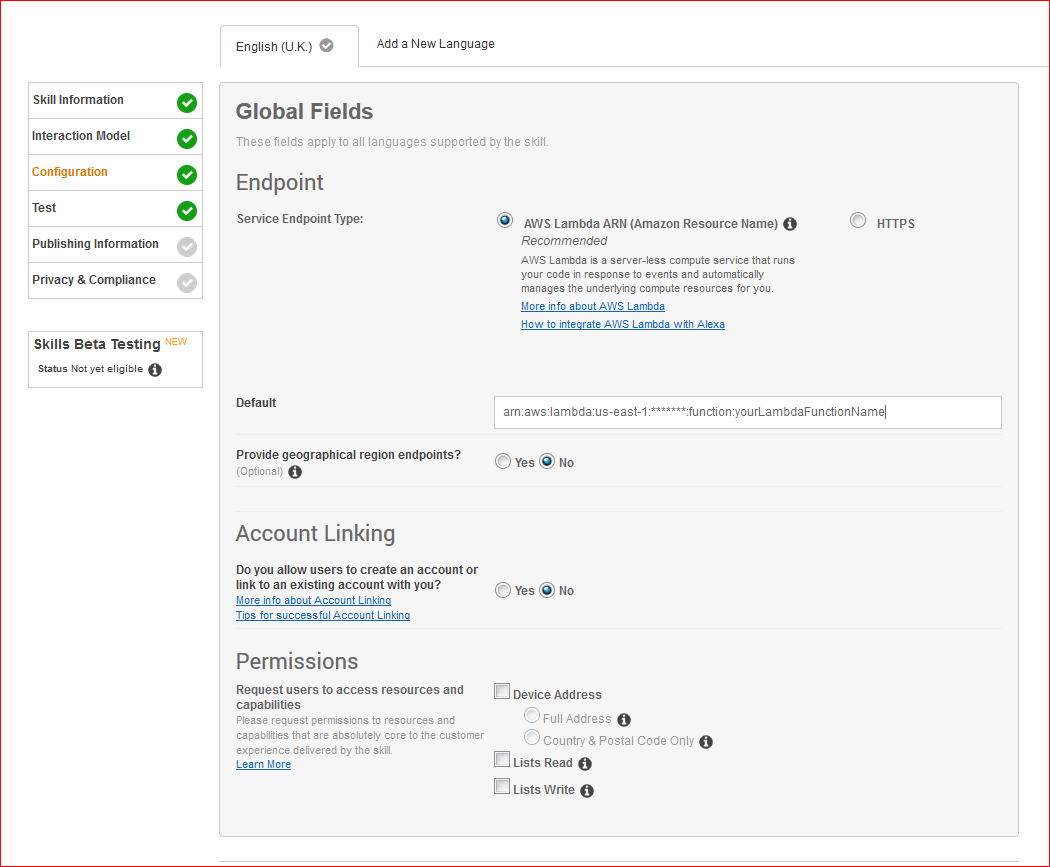
Task: Enable the Device Address permission checkbox
Action: [502, 691]
